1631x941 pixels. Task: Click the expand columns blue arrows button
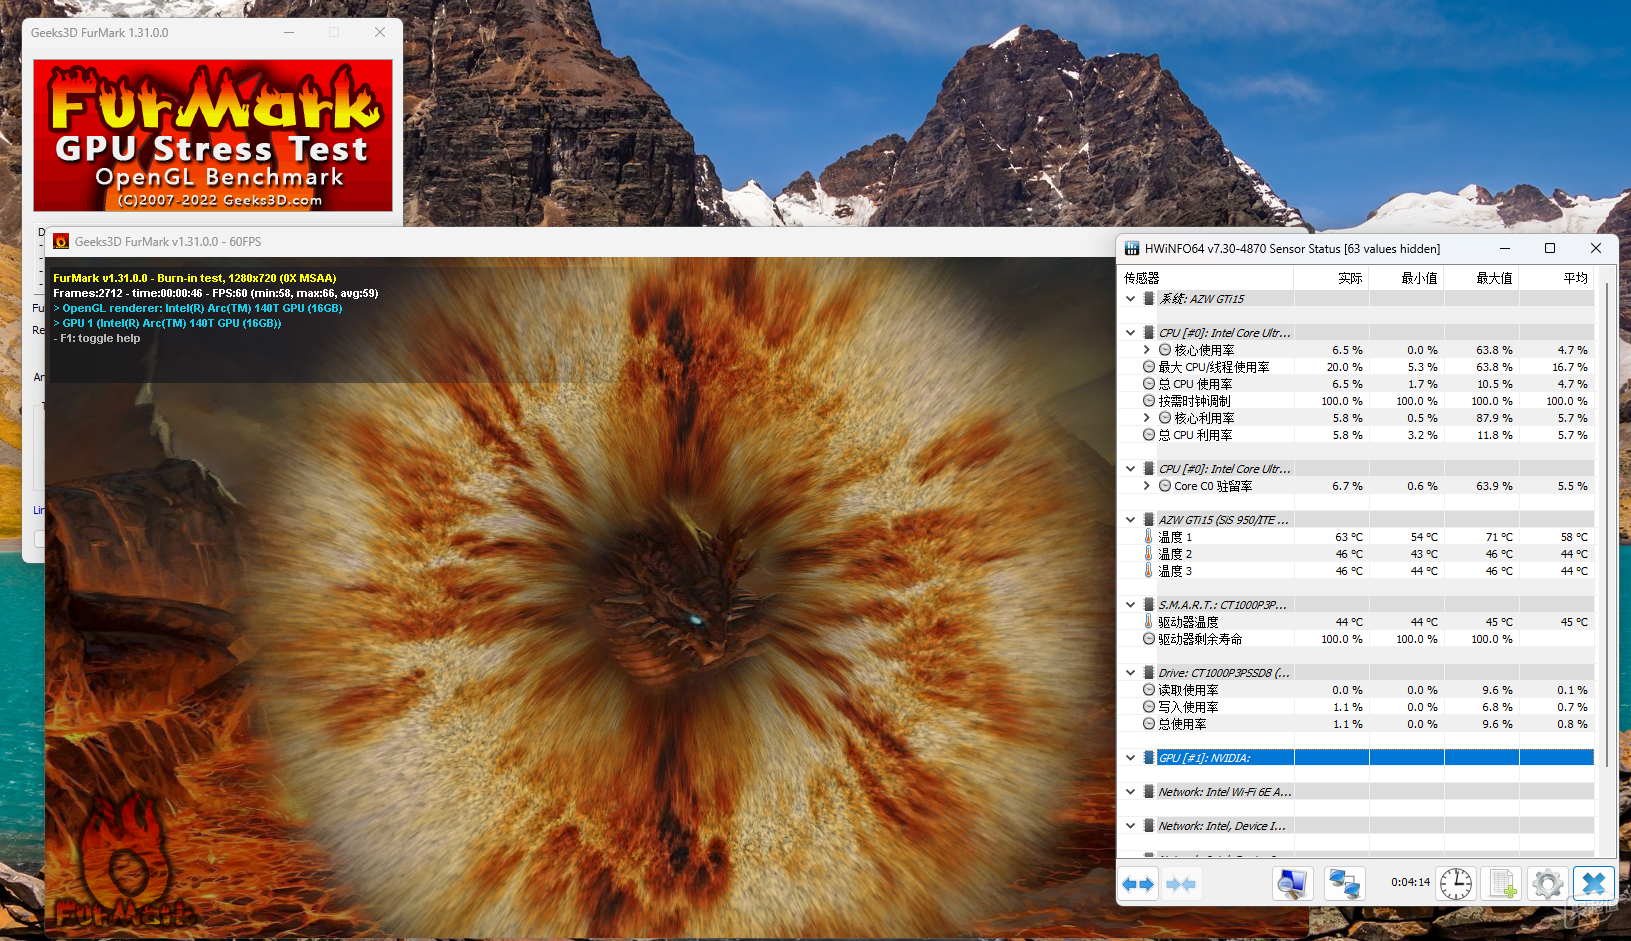[1138, 884]
